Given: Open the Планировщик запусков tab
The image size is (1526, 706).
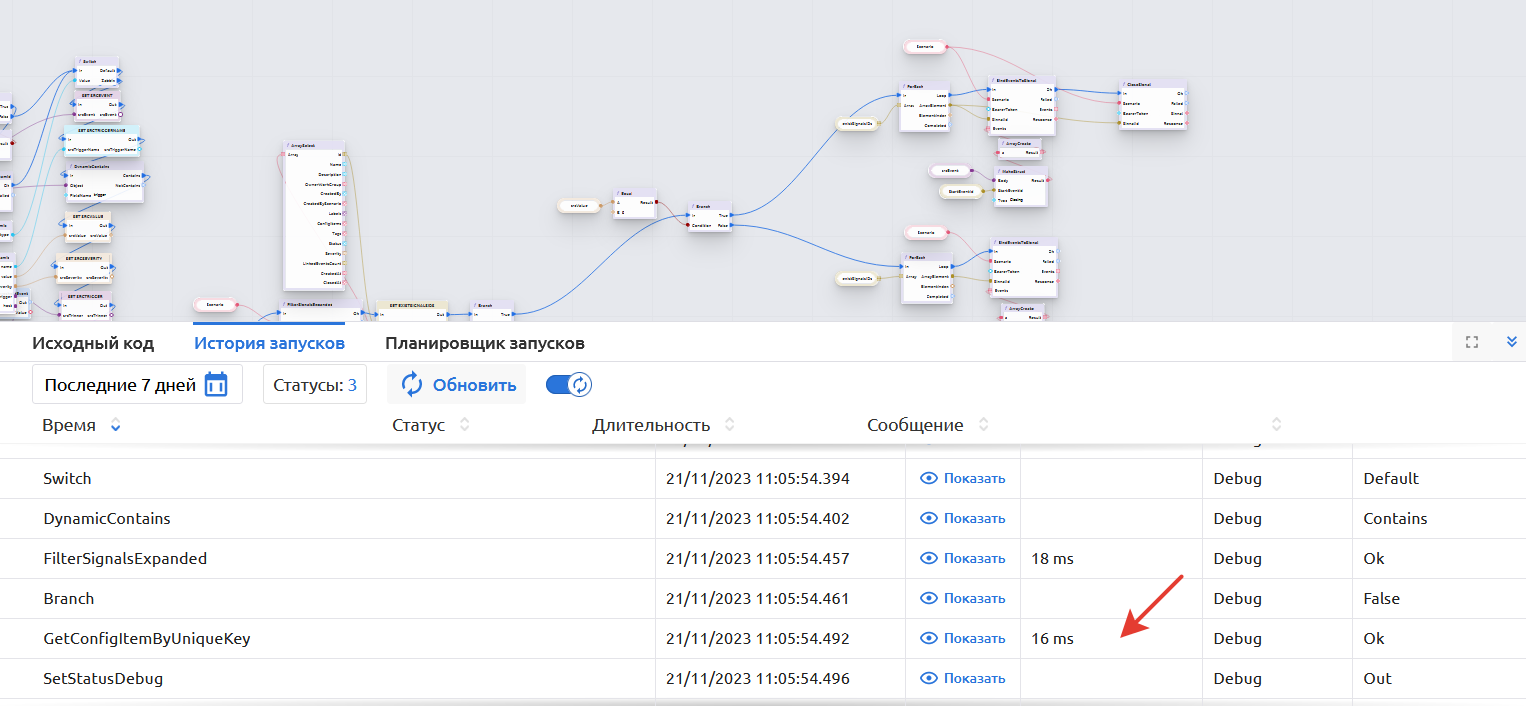Looking at the screenshot, I should (x=484, y=344).
